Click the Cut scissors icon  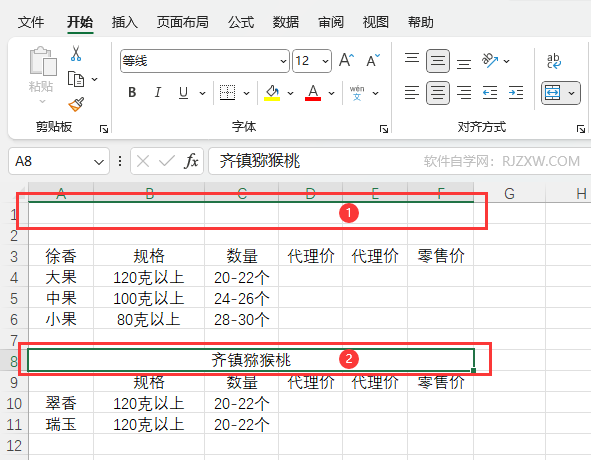tap(76, 54)
